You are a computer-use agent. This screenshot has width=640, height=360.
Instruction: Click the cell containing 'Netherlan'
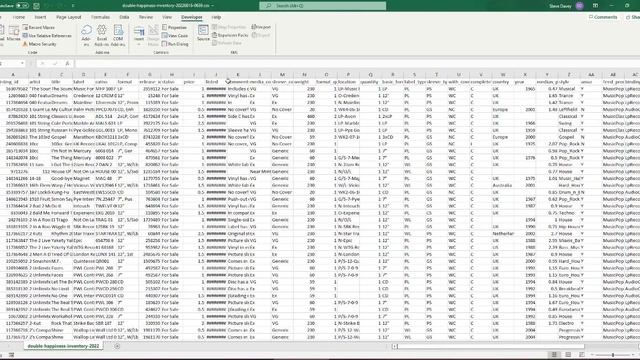pos(503,234)
